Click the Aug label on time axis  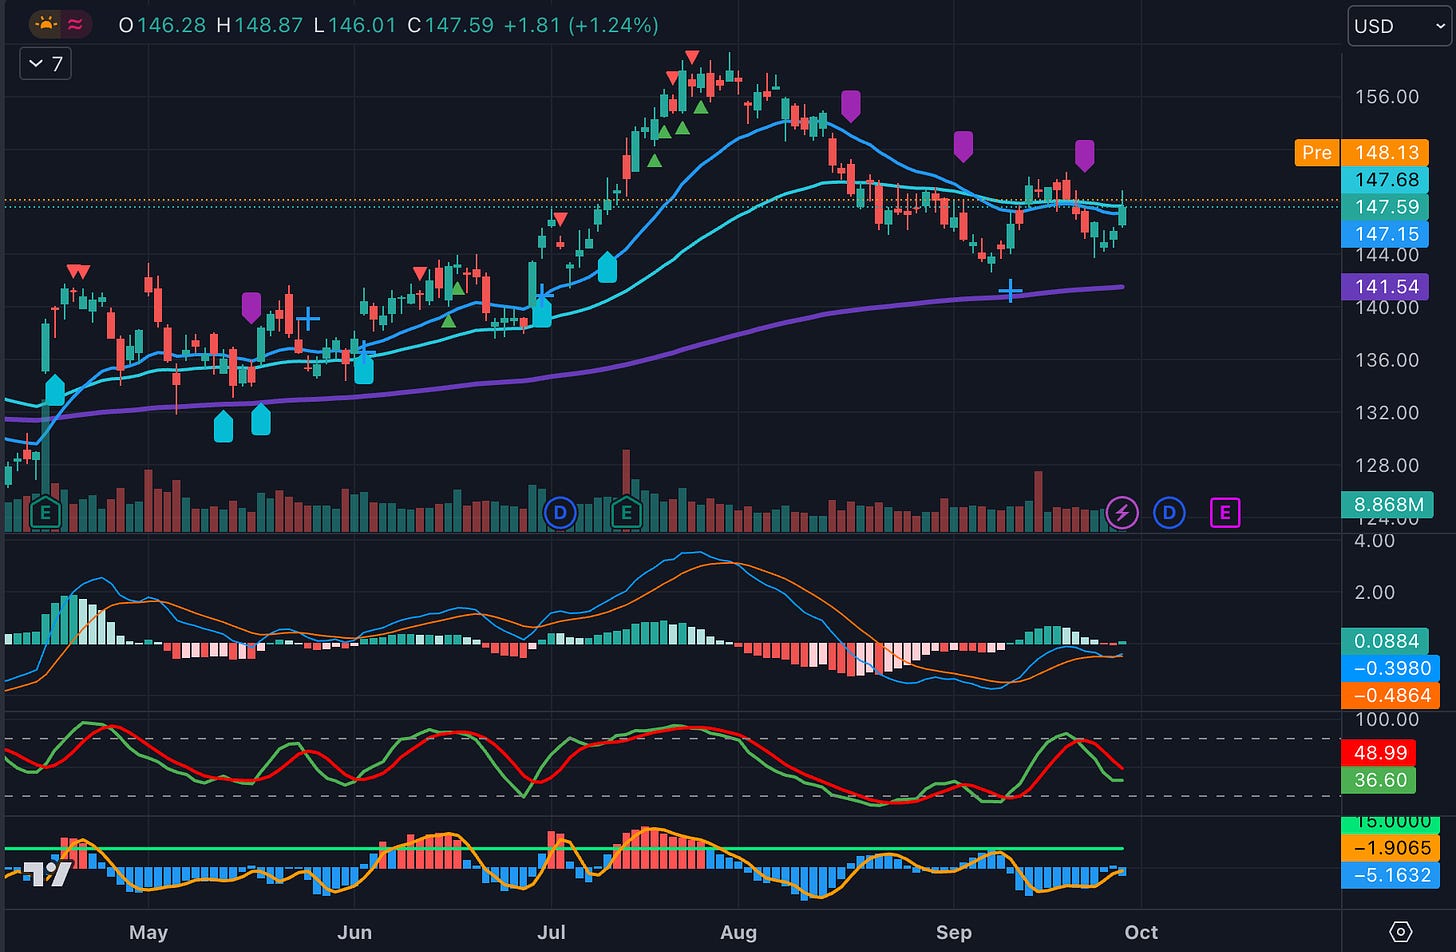738,932
